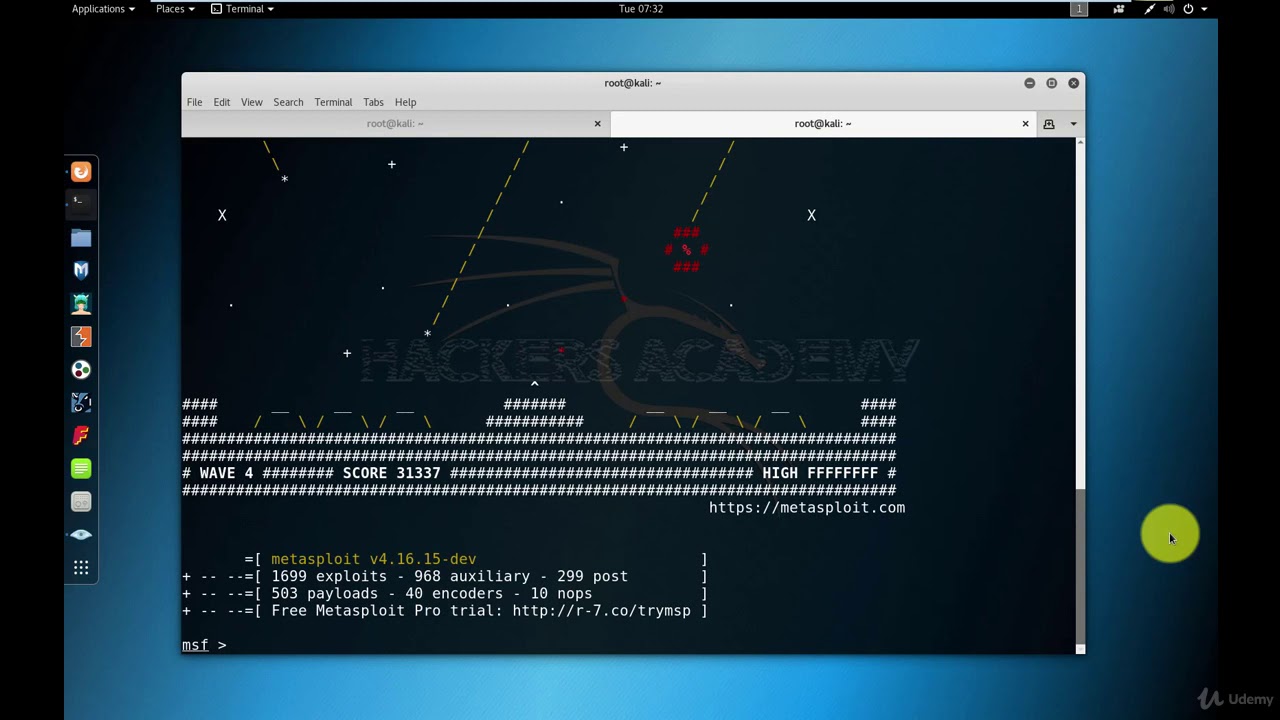Image resolution: width=1280 pixels, height=720 pixels.
Task: Click the screen recording camera indicator
Action: tap(1119, 9)
